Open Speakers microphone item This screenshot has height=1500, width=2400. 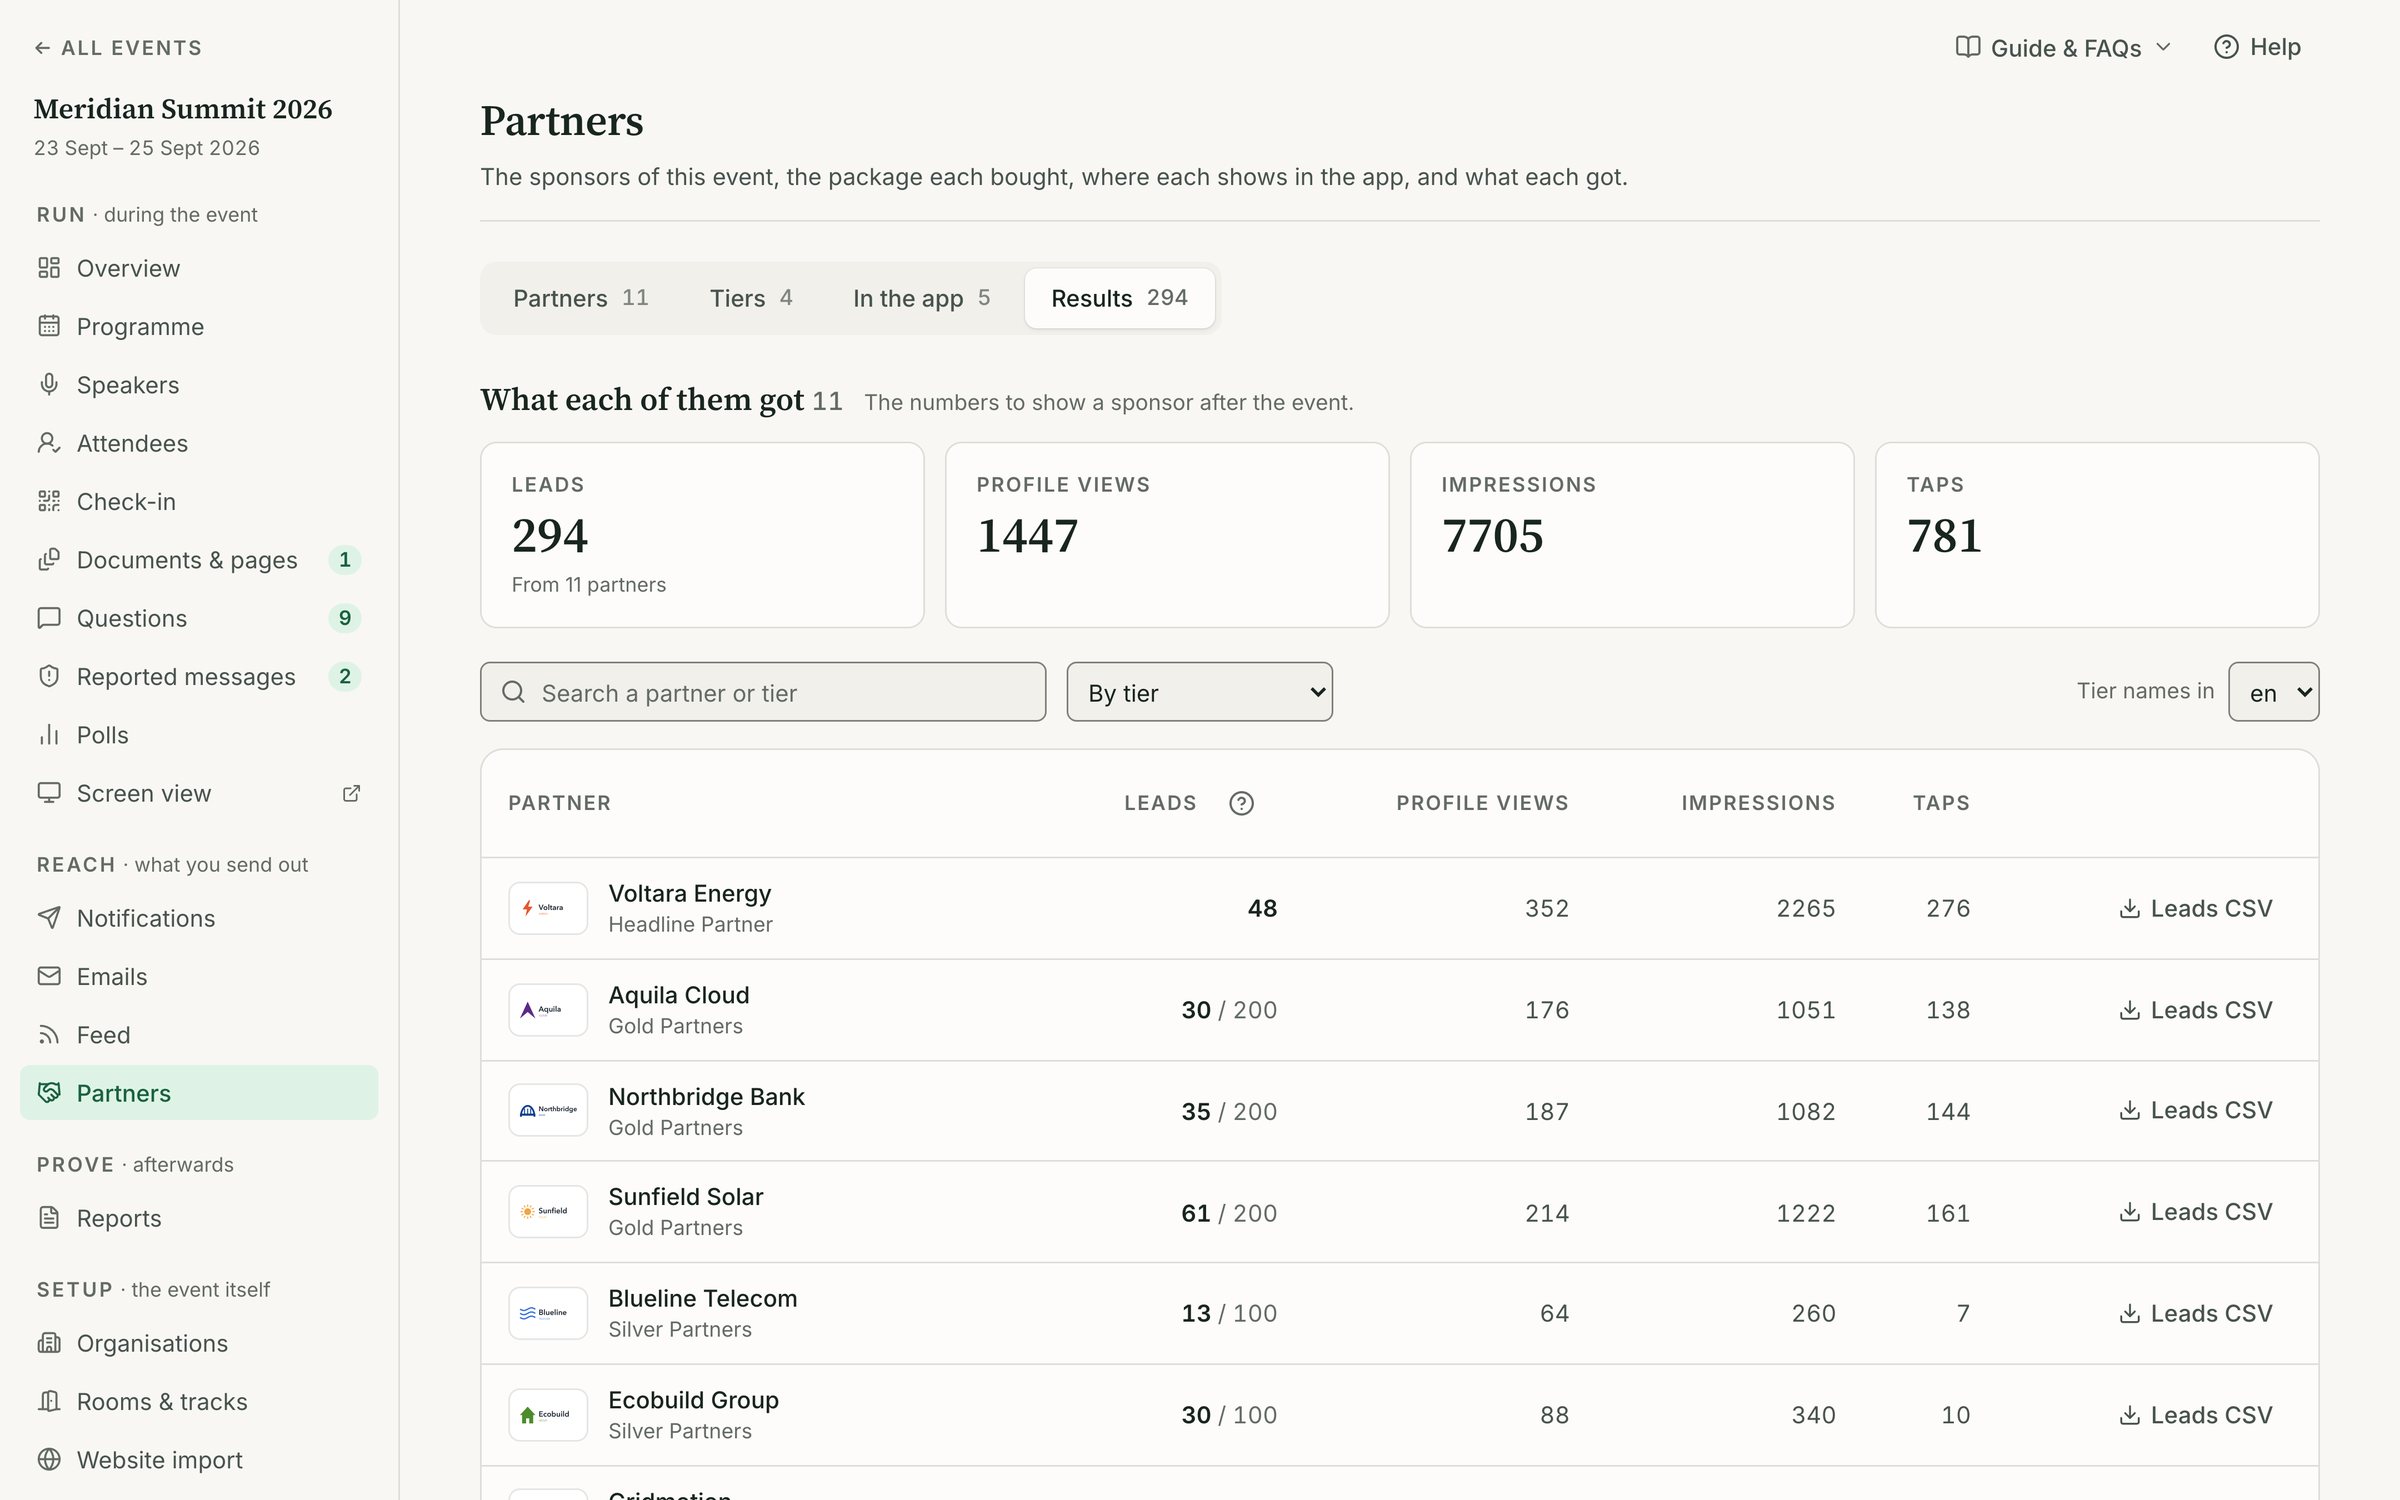coord(199,385)
